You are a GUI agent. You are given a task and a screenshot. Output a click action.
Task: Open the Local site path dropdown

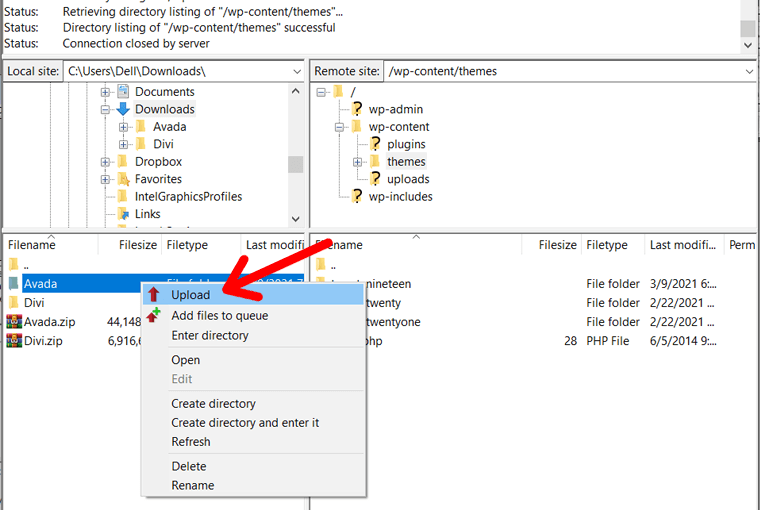pyautogui.click(x=297, y=71)
